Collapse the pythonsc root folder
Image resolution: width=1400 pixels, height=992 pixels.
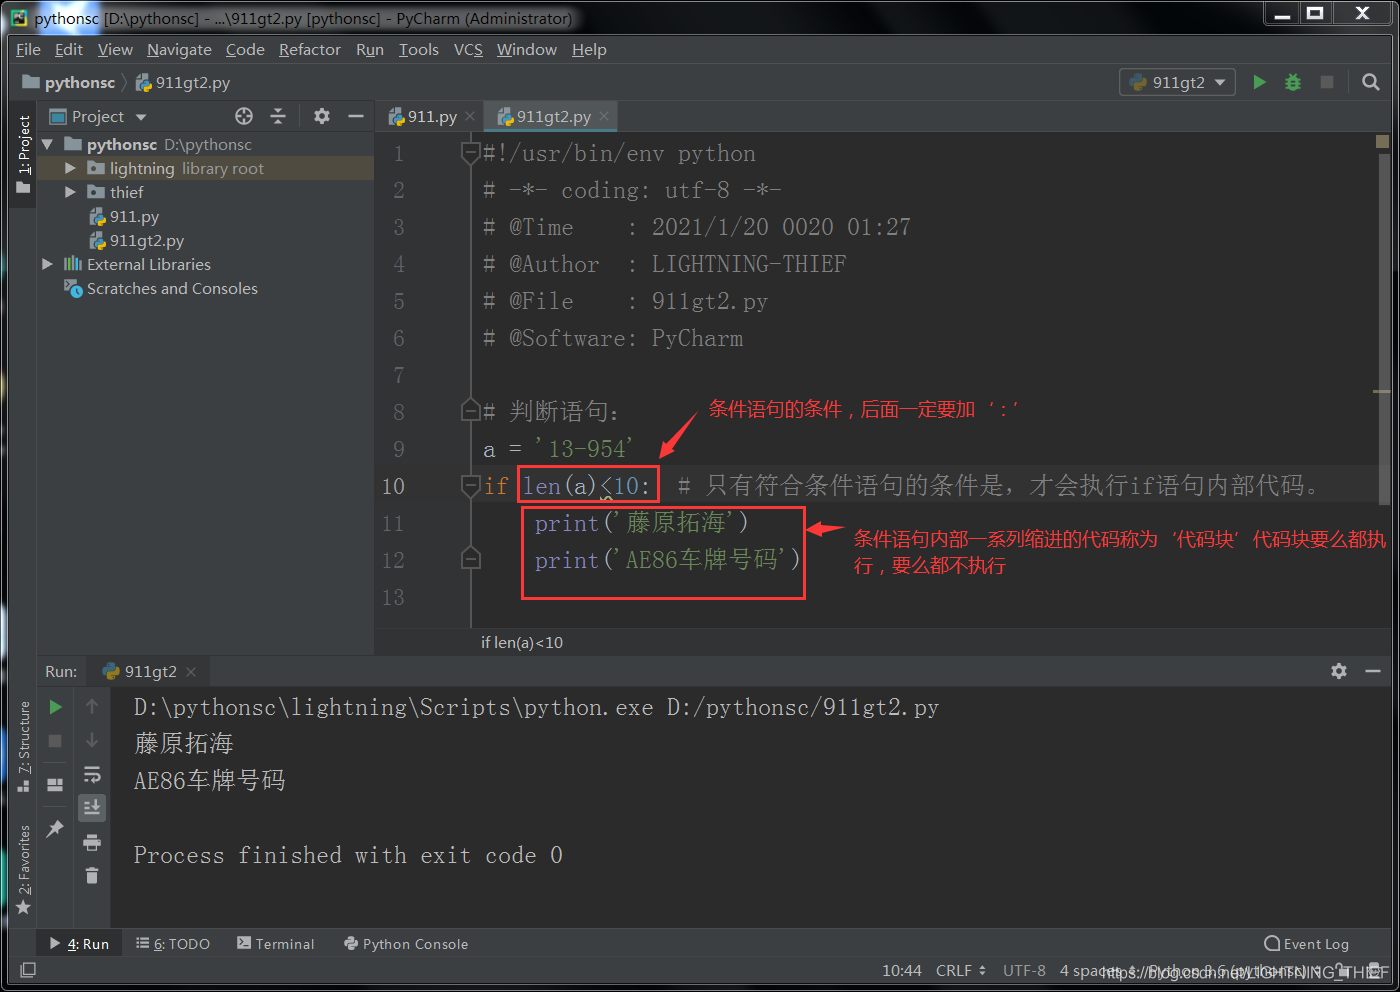click(x=47, y=144)
